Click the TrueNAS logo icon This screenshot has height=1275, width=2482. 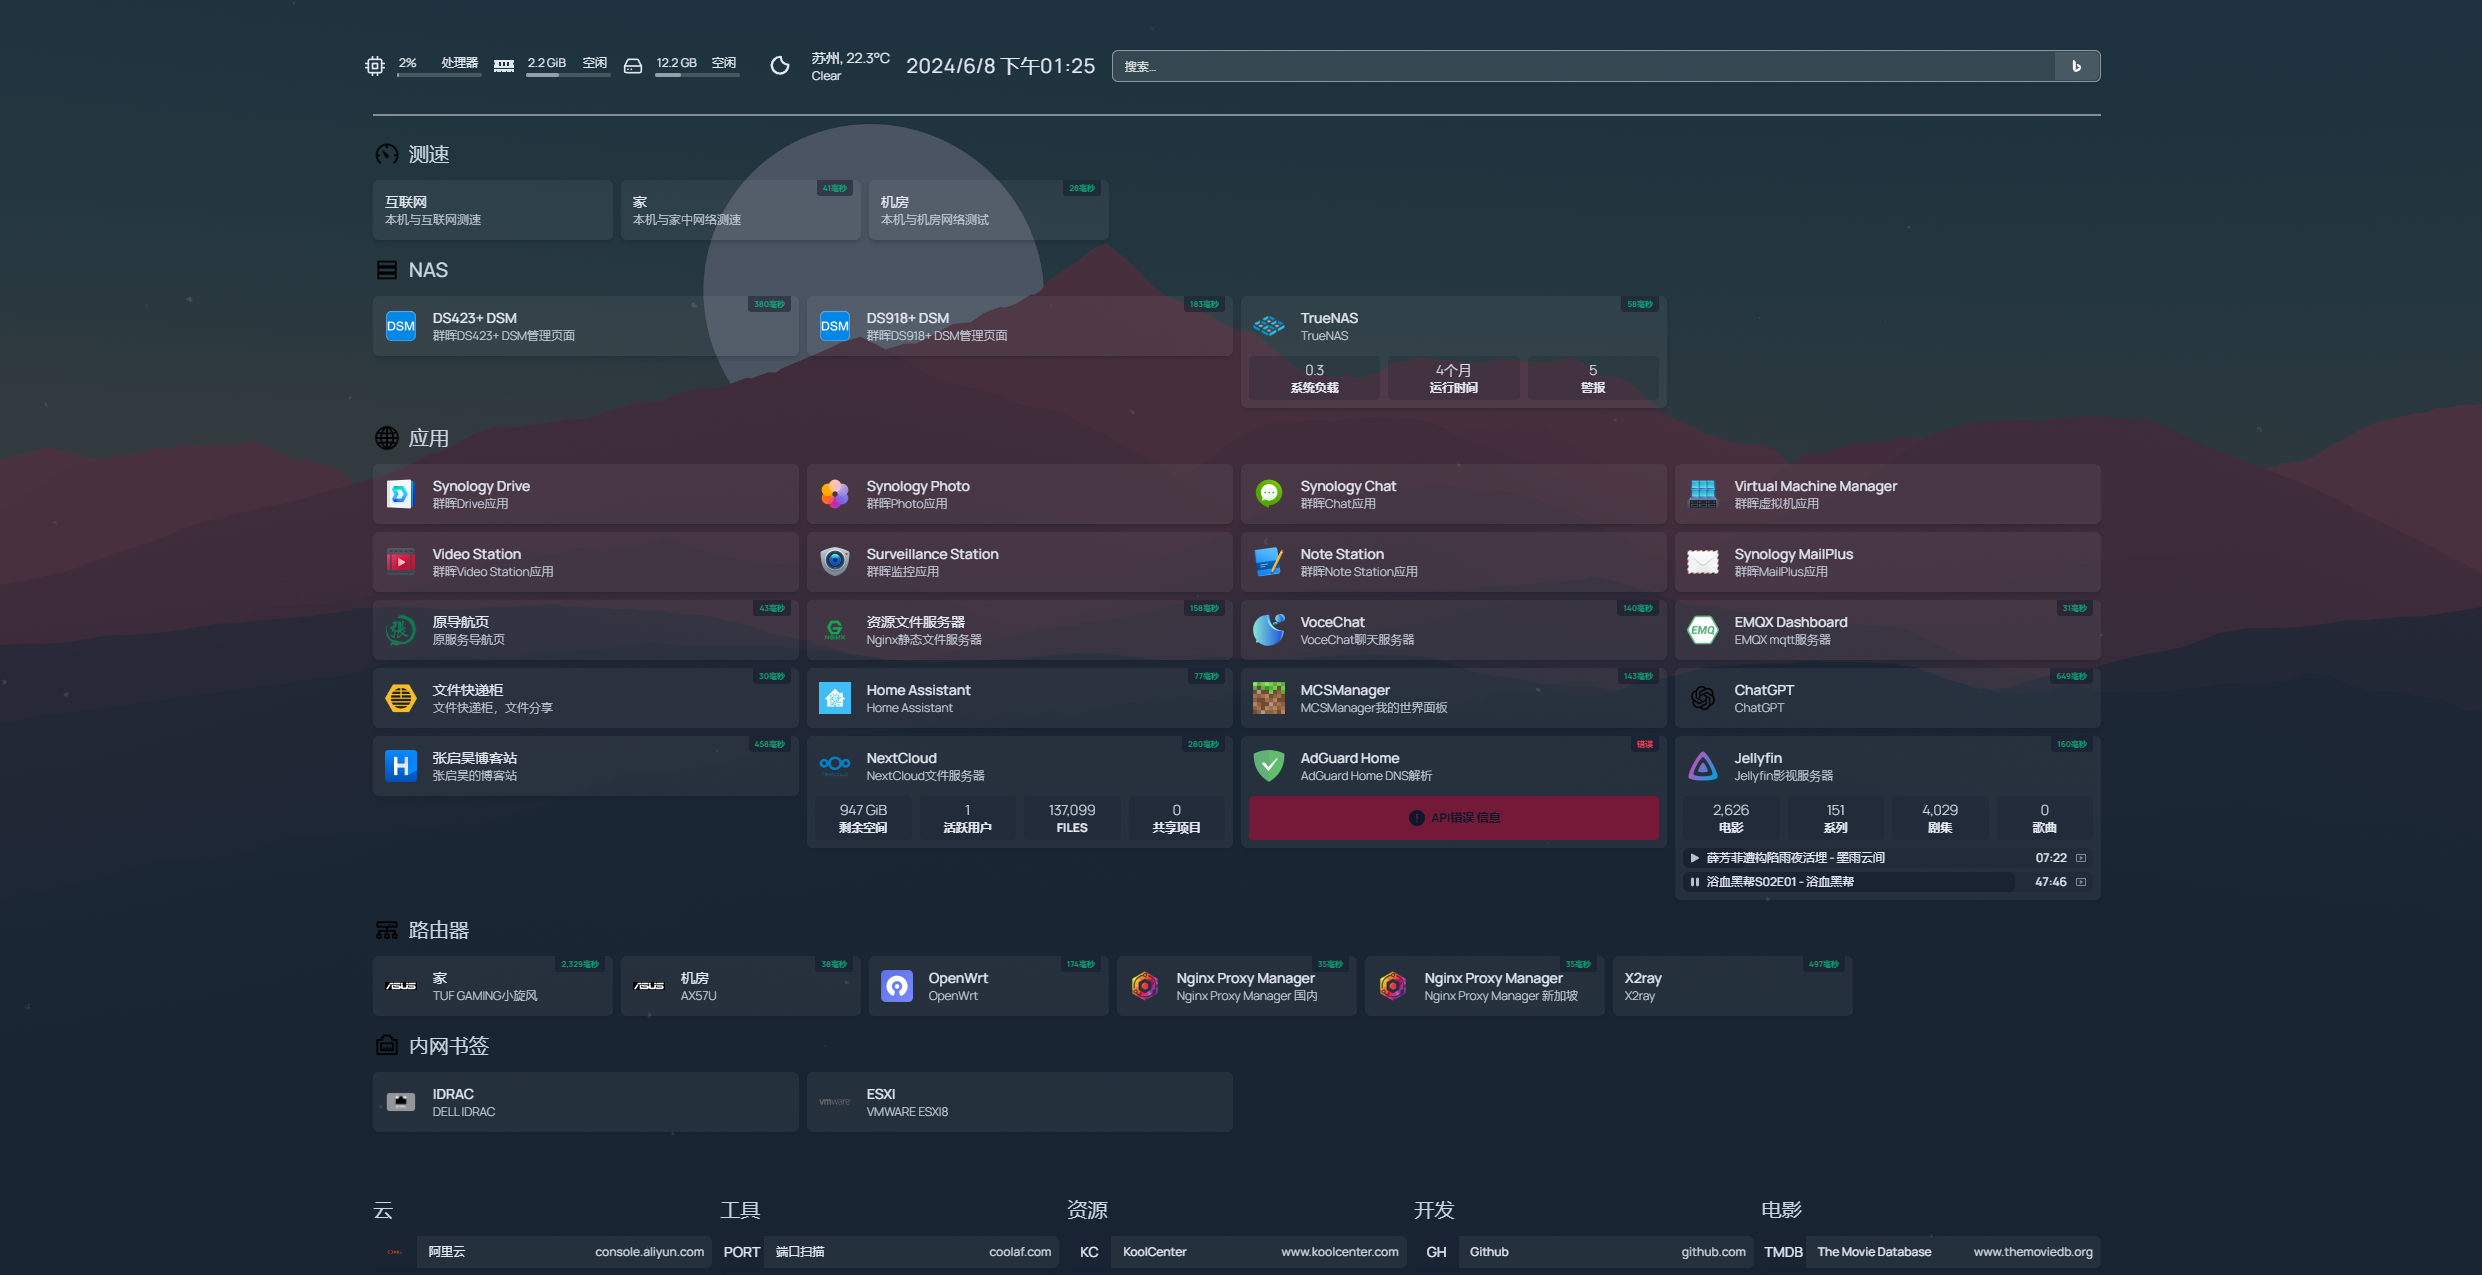pos(1269,326)
